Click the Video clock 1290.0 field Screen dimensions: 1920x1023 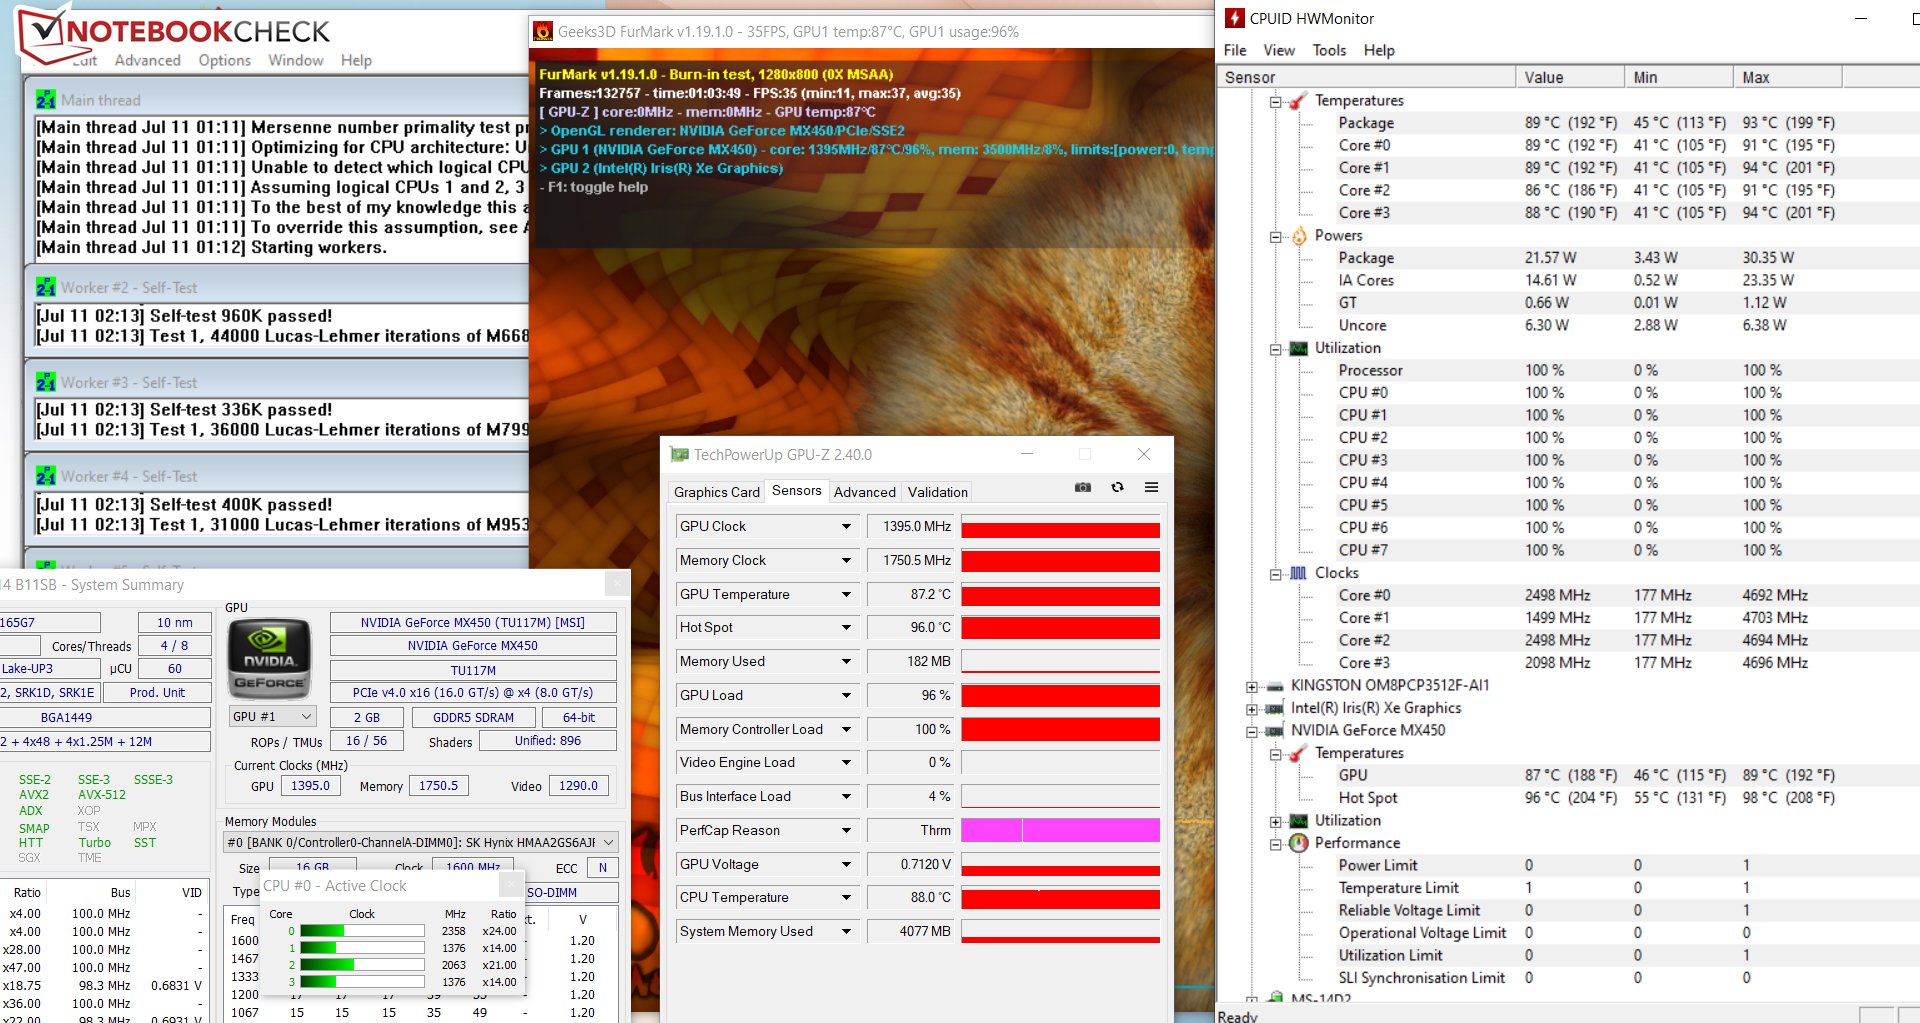(578, 786)
